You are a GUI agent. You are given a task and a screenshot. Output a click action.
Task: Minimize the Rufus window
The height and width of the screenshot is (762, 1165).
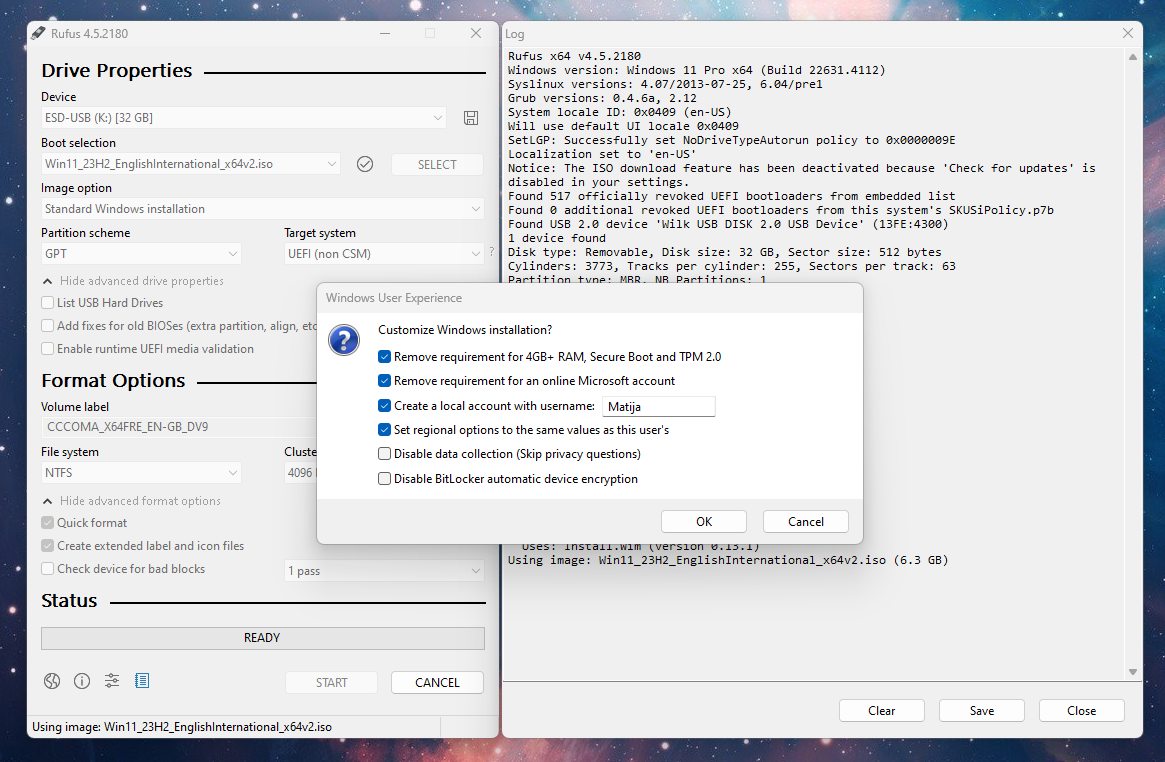point(385,33)
